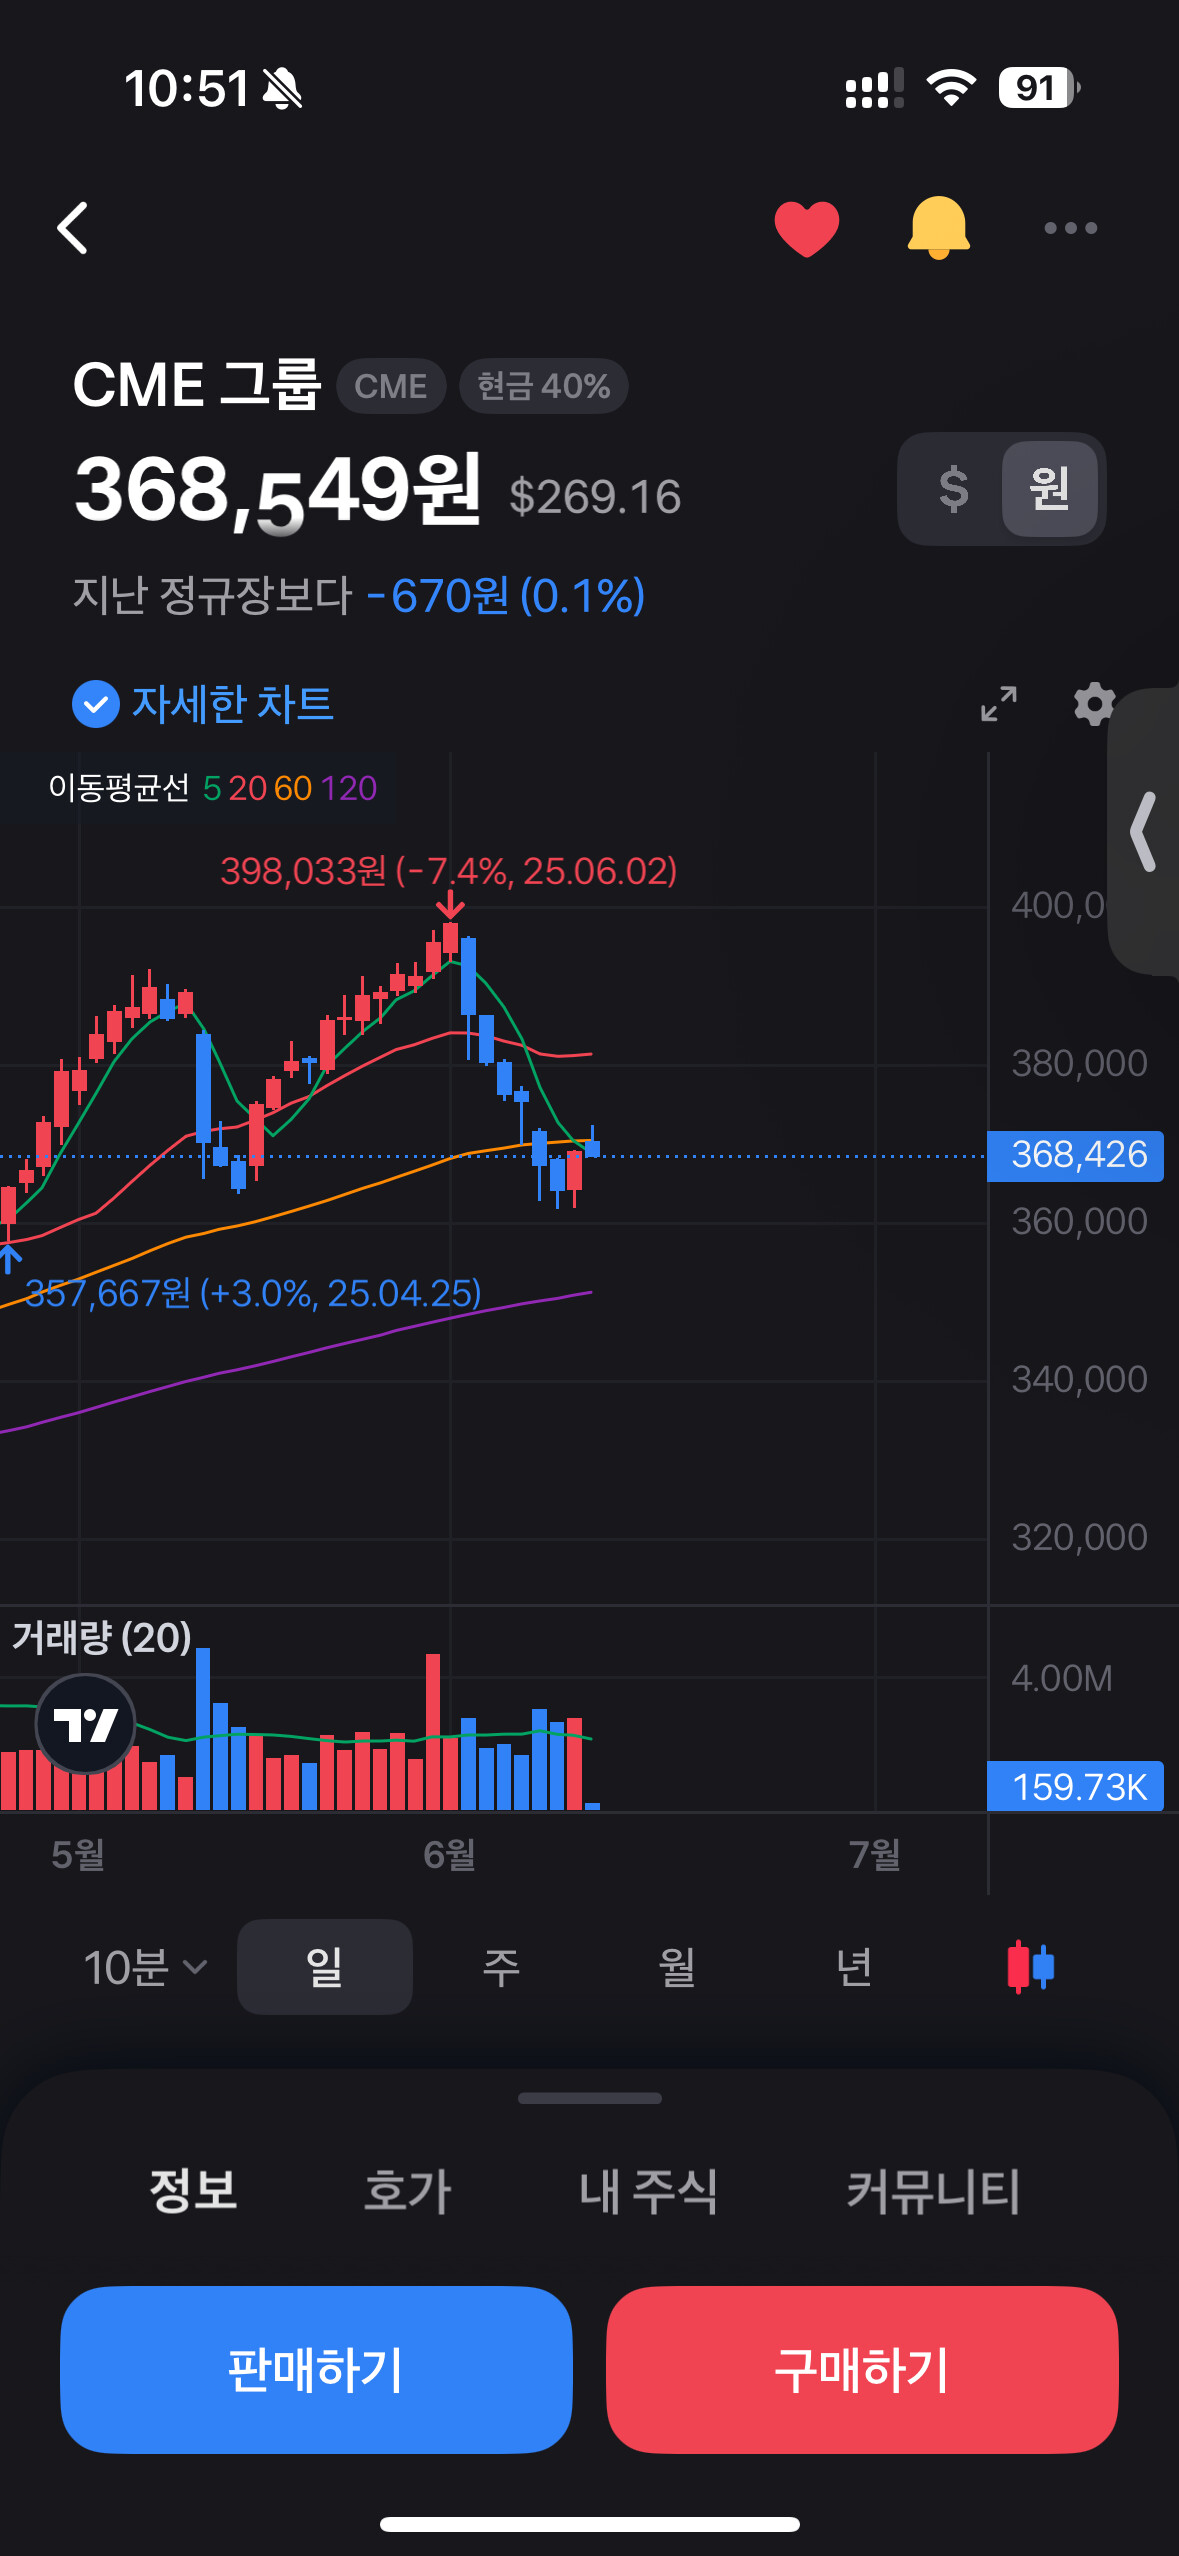The width and height of the screenshot is (1179, 2556).
Task: Tap the 7월 date axis label
Action: [x=875, y=1855]
